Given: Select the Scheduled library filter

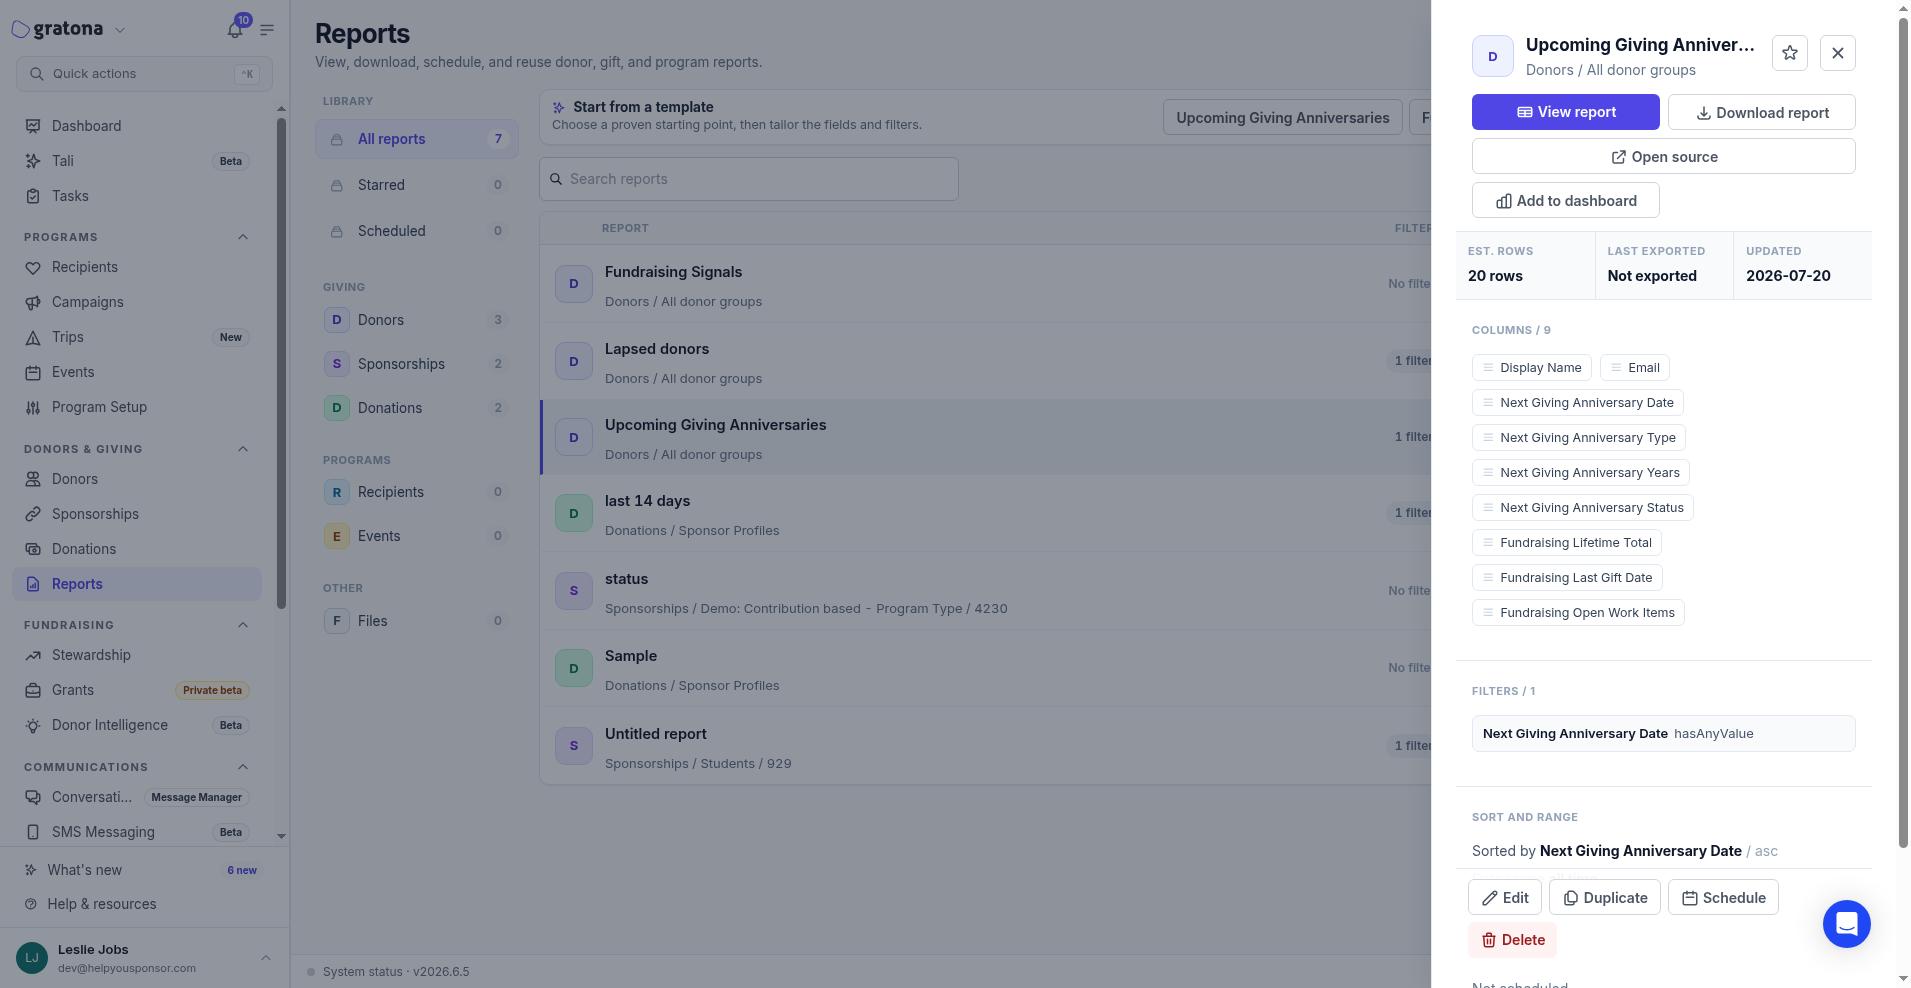Looking at the screenshot, I should (417, 231).
